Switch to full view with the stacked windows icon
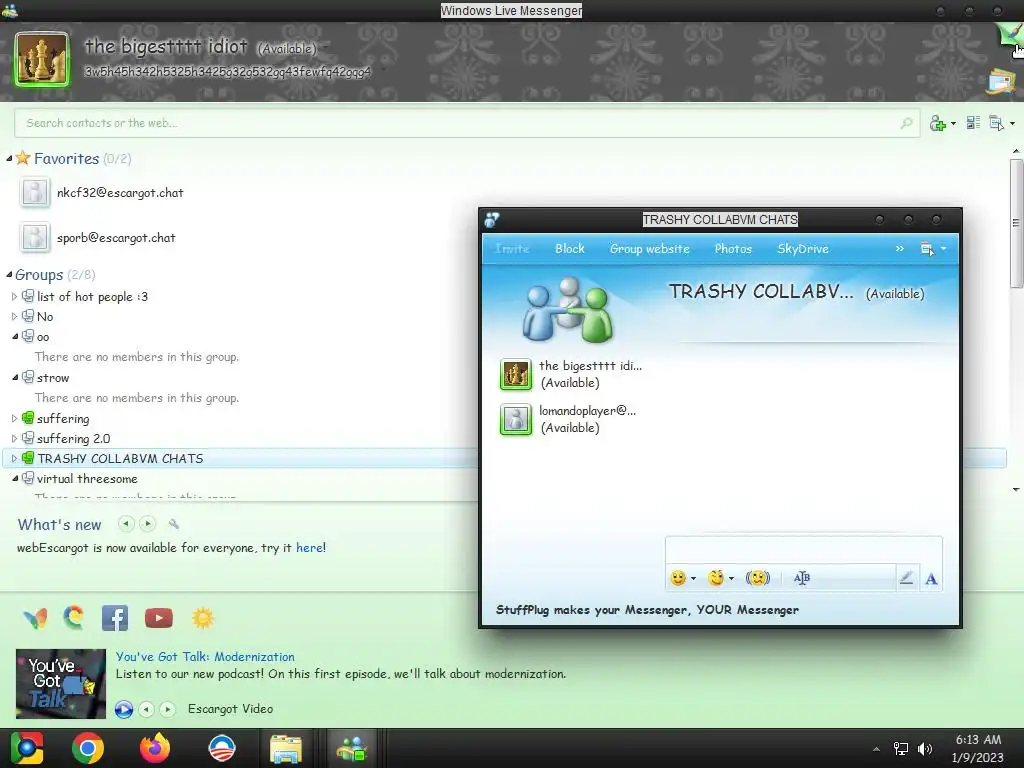1024x768 pixels. (x=1002, y=82)
